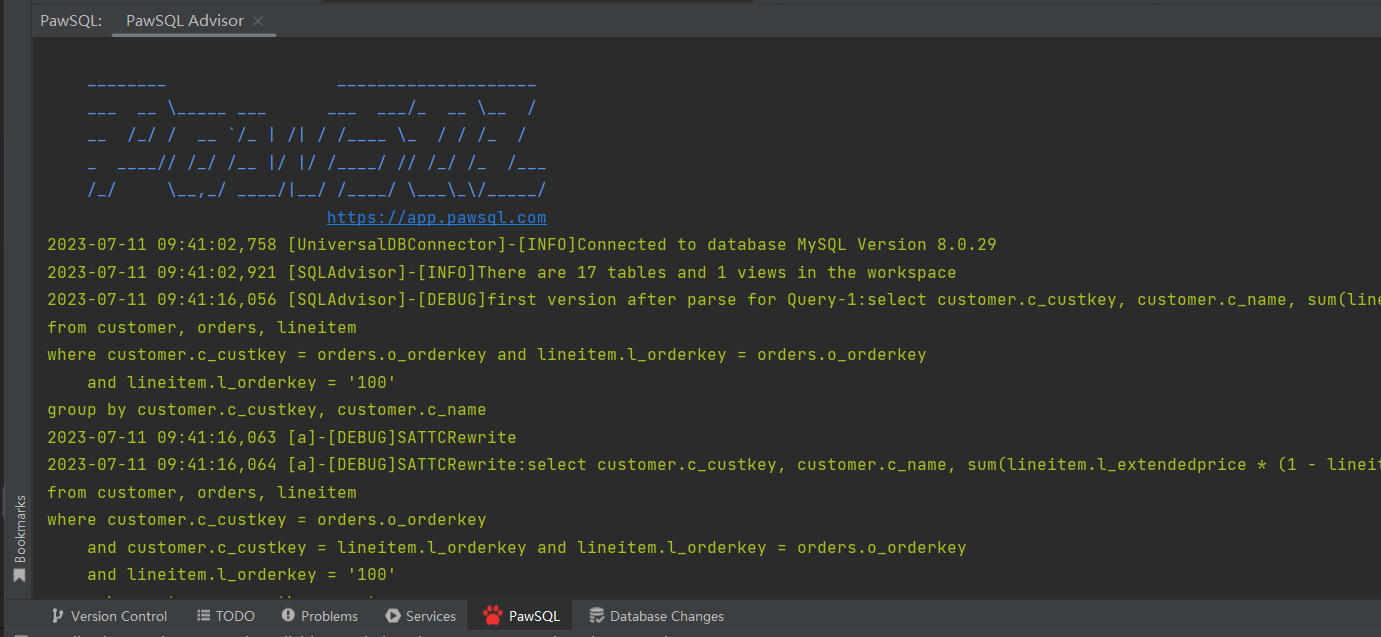Click the Problems warning icon
This screenshot has width=1381, height=637.
[x=288, y=616]
